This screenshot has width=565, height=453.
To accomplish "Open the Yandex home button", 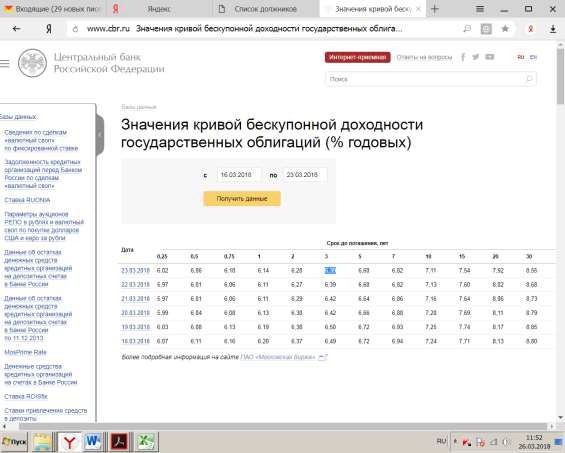I will [49, 29].
